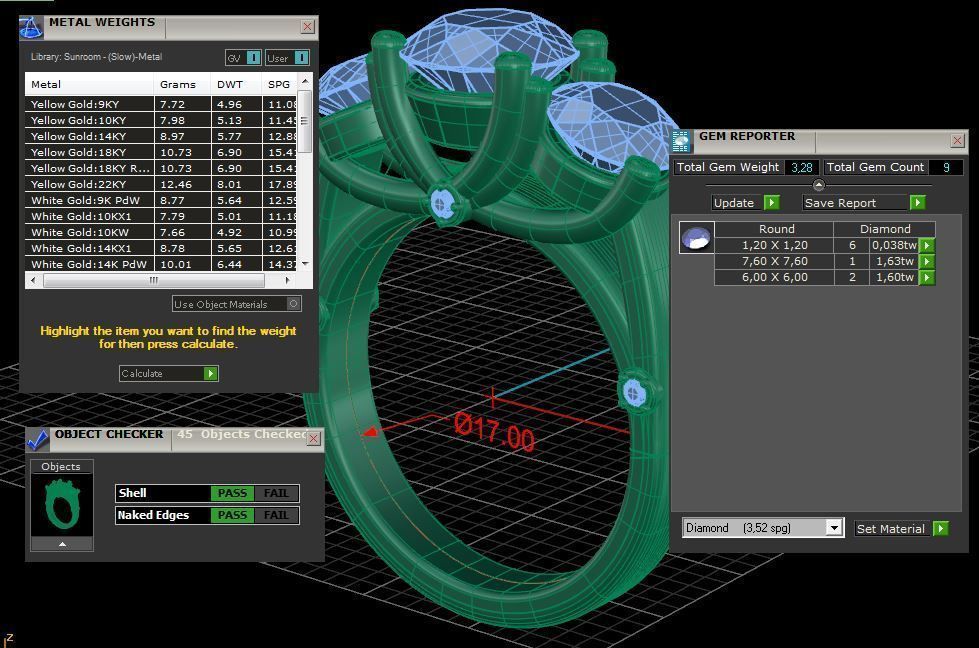
Task: Click green arrow for 0,038tw gem row
Action: [927, 245]
